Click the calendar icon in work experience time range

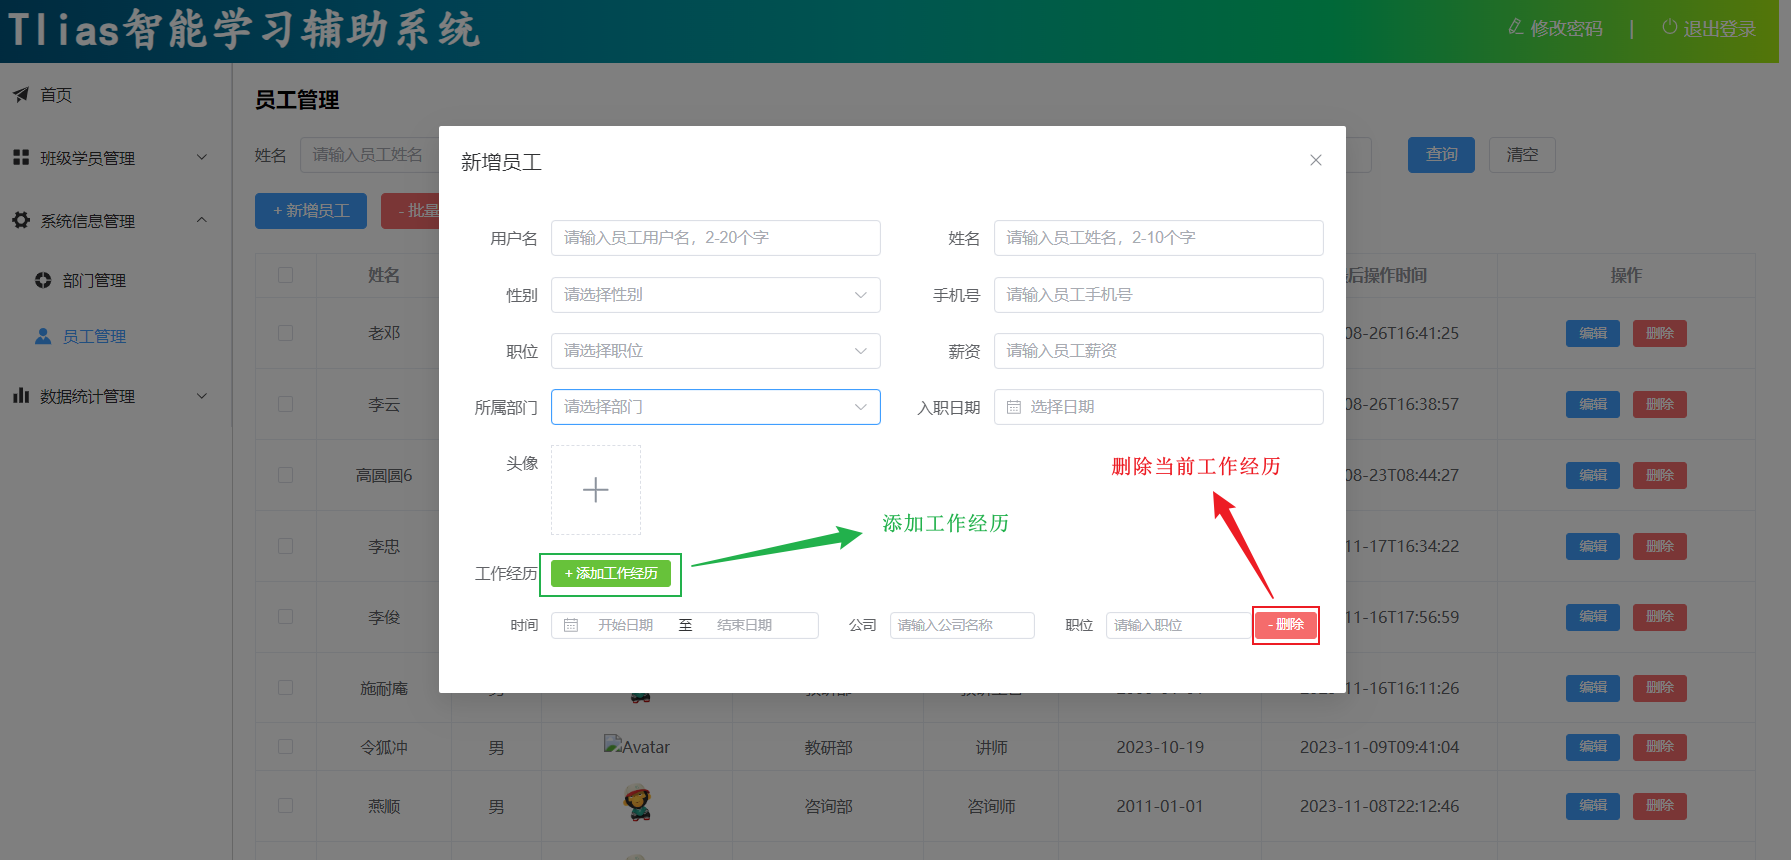point(571,625)
